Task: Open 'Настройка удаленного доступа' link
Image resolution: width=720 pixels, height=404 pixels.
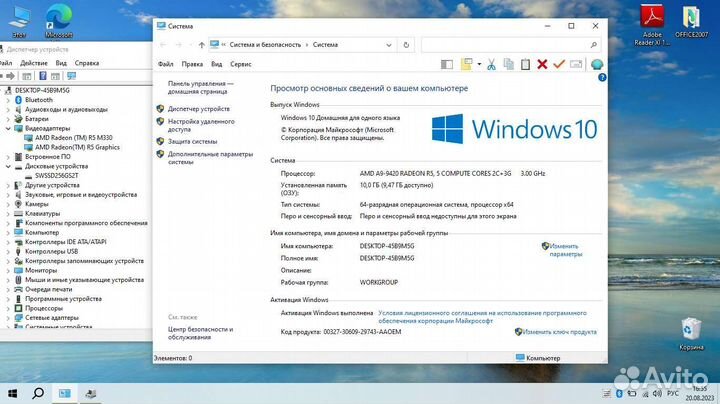Action: point(201,125)
